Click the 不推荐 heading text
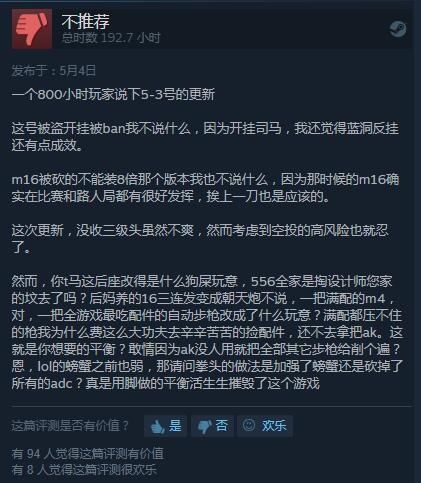Viewport: 421px width, 483px height. pos(86,22)
